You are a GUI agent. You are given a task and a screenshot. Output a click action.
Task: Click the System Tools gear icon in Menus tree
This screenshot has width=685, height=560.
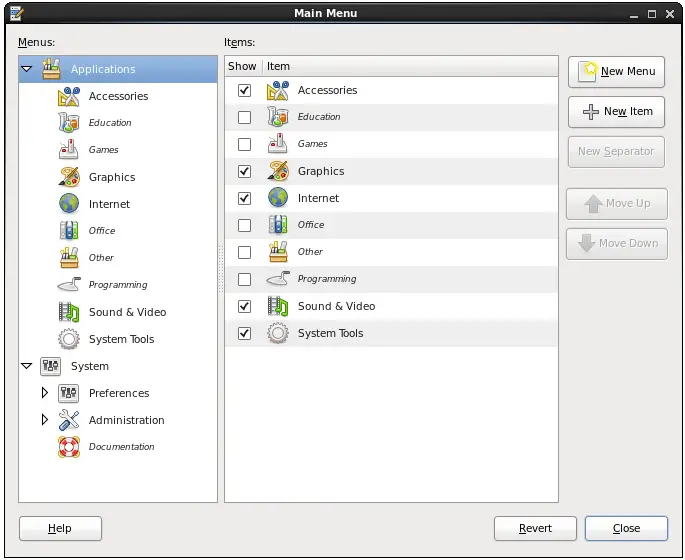click(x=69, y=339)
